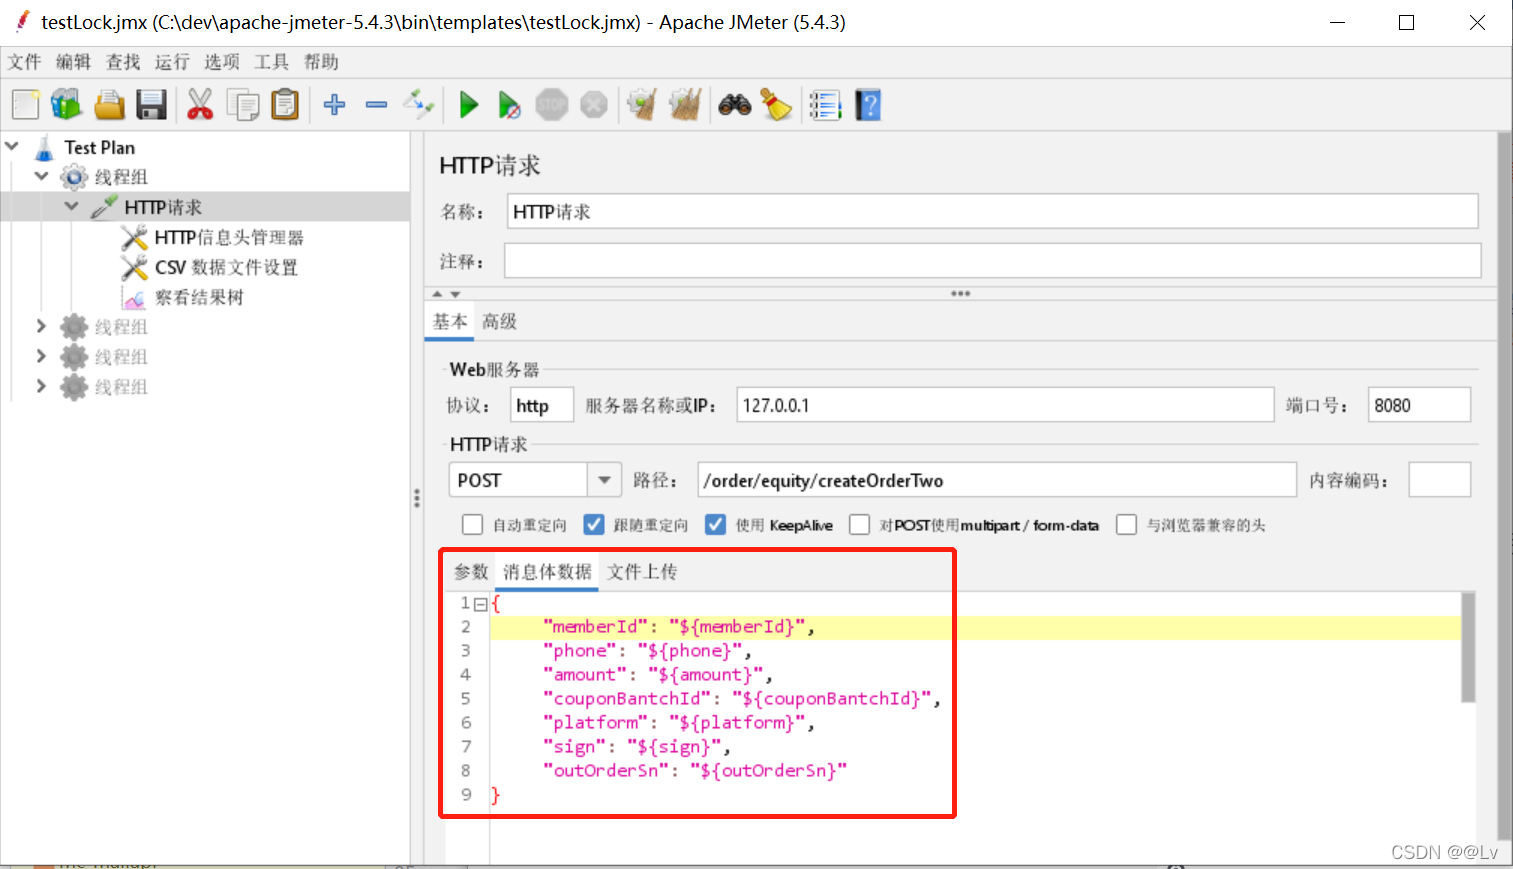Click the 协议 http field
Image resolution: width=1513 pixels, height=869 pixels.
click(x=542, y=405)
